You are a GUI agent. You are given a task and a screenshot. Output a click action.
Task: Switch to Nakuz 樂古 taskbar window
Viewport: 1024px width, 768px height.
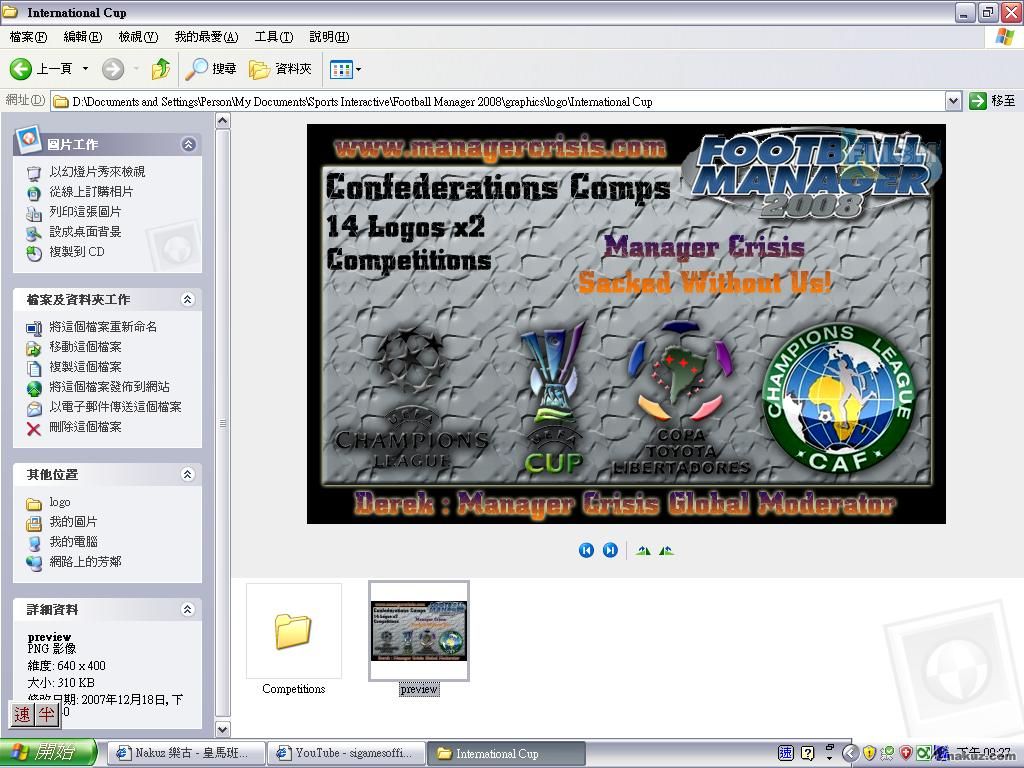point(185,754)
